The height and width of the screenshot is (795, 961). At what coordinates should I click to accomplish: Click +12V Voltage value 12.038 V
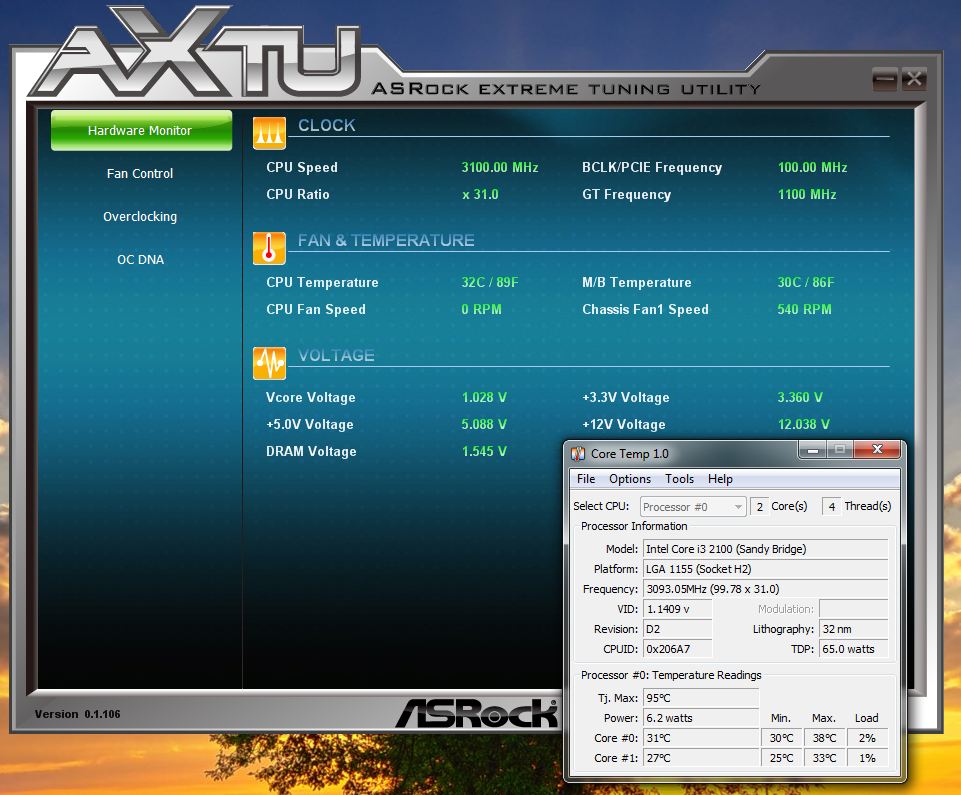pyautogui.click(x=803, y=425)
